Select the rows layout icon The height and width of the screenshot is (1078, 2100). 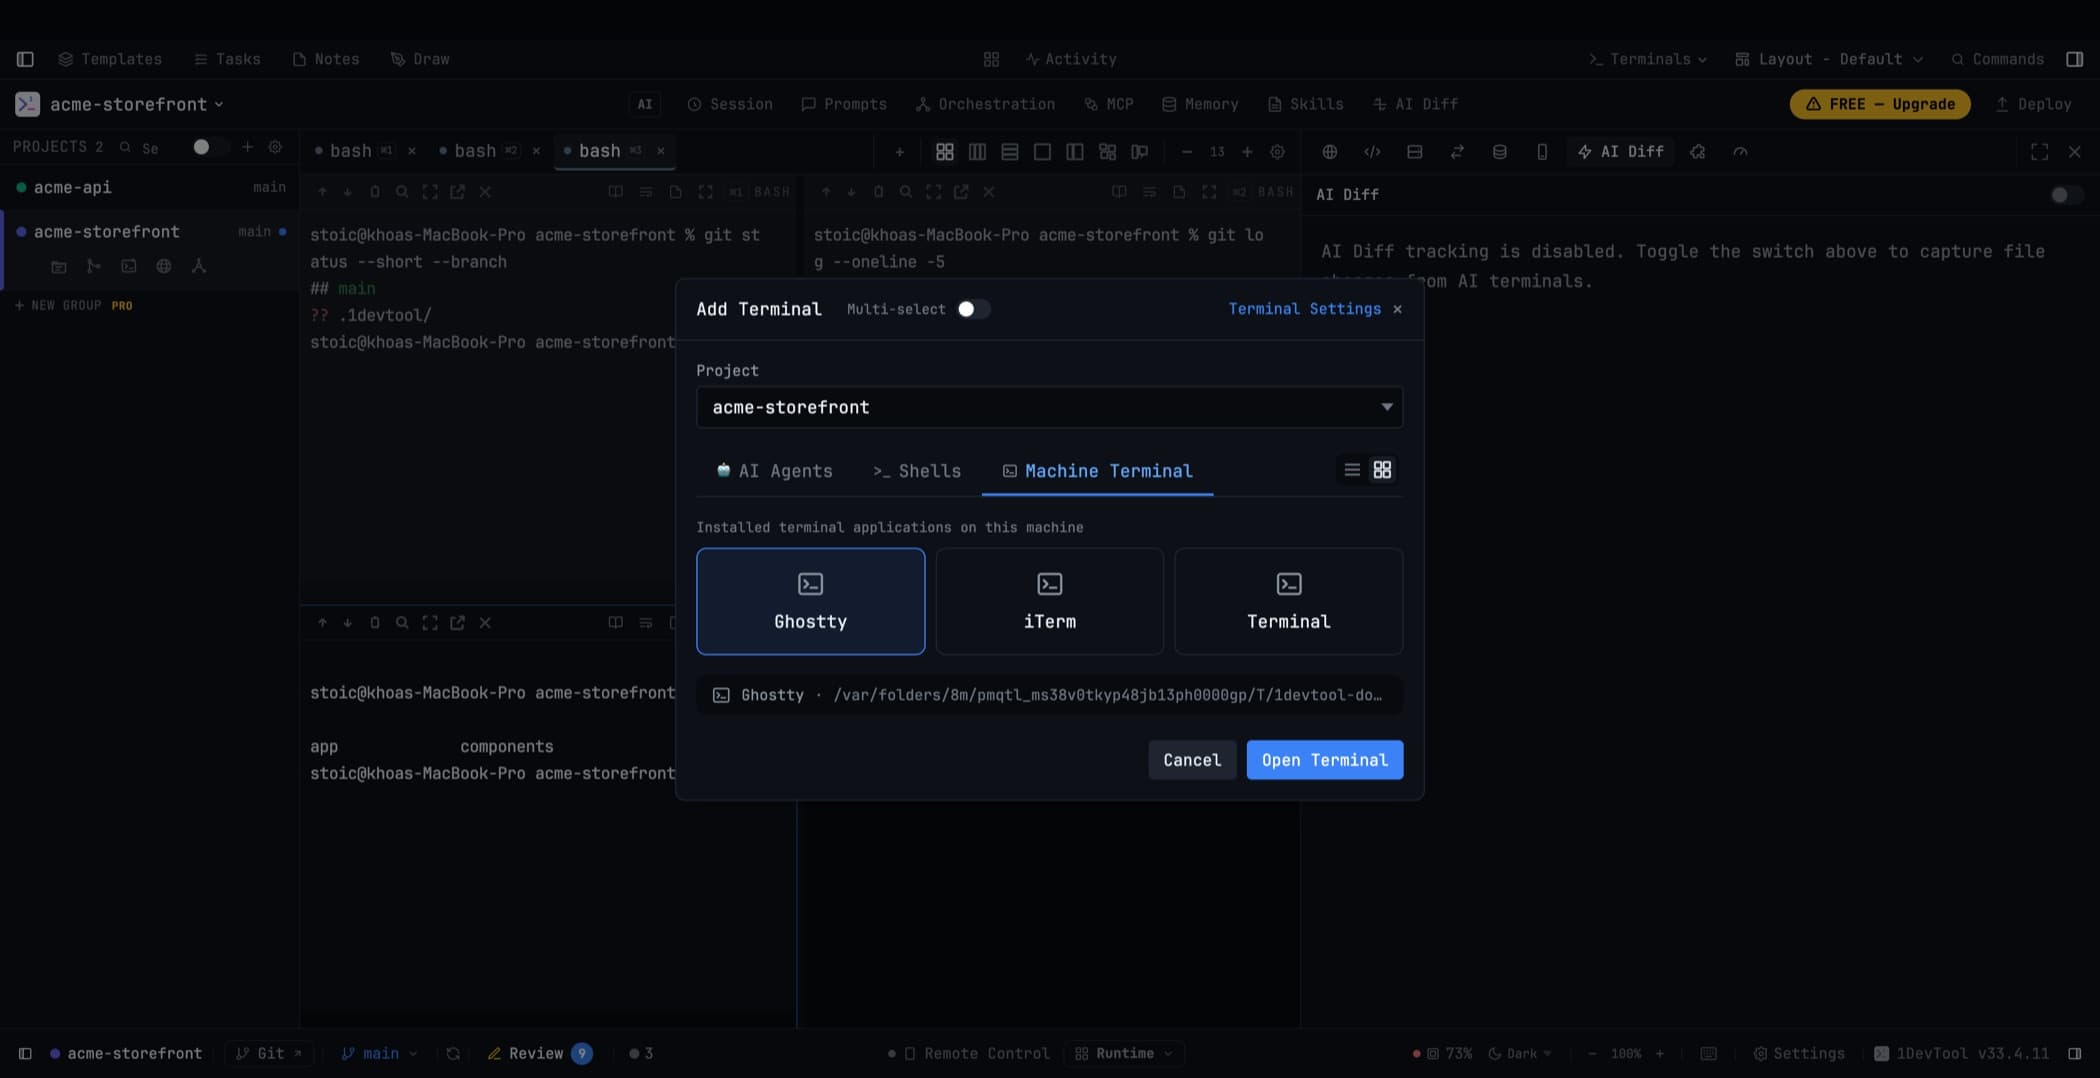pos(1010,152)
